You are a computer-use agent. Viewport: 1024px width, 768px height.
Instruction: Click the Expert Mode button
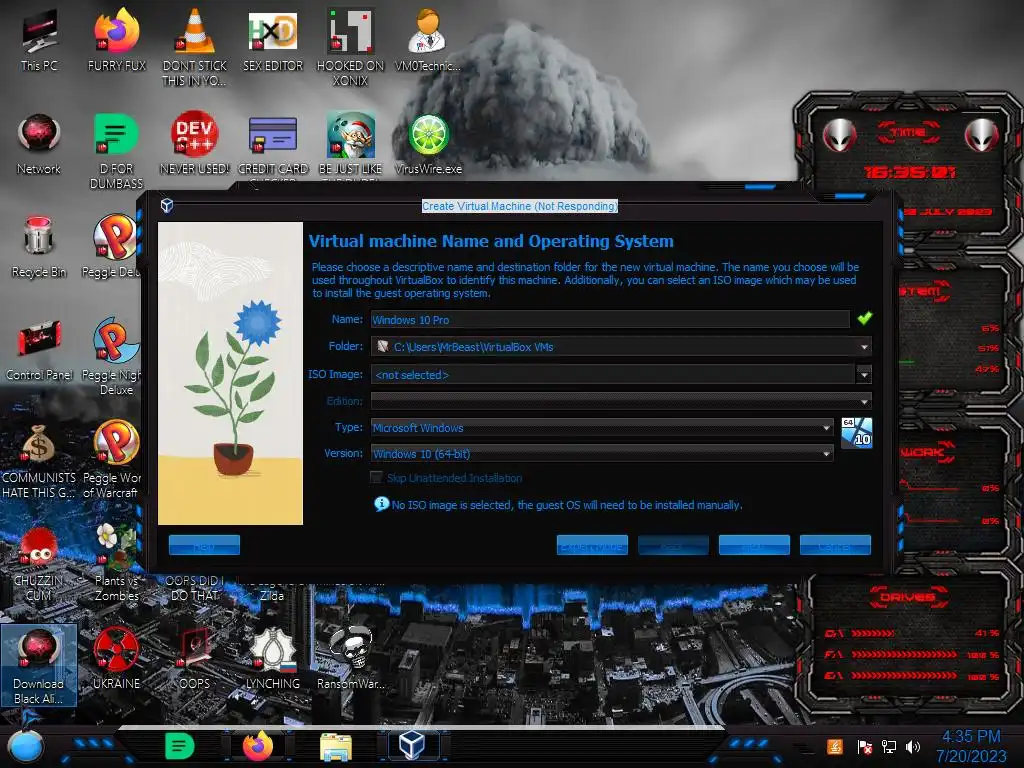[x=592, y=545]
